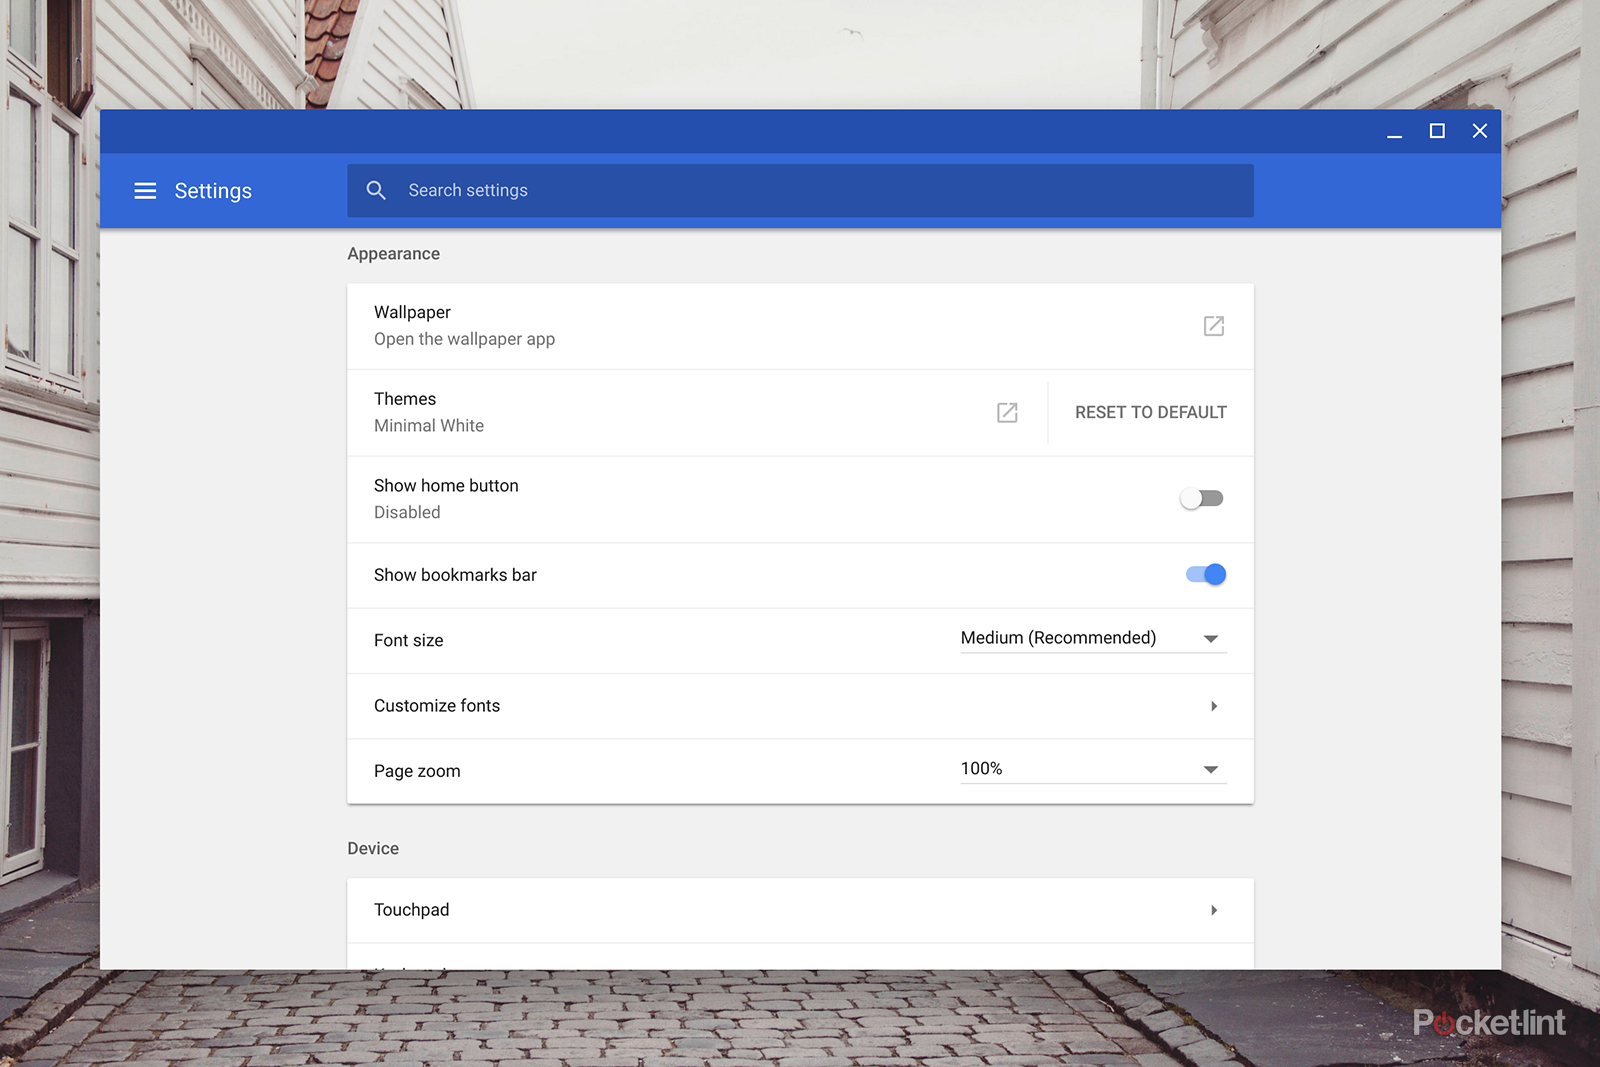The image size is (1600, 1067).
Task: Click RESET TO DEFAULT for the theme
Action: 1150,412
